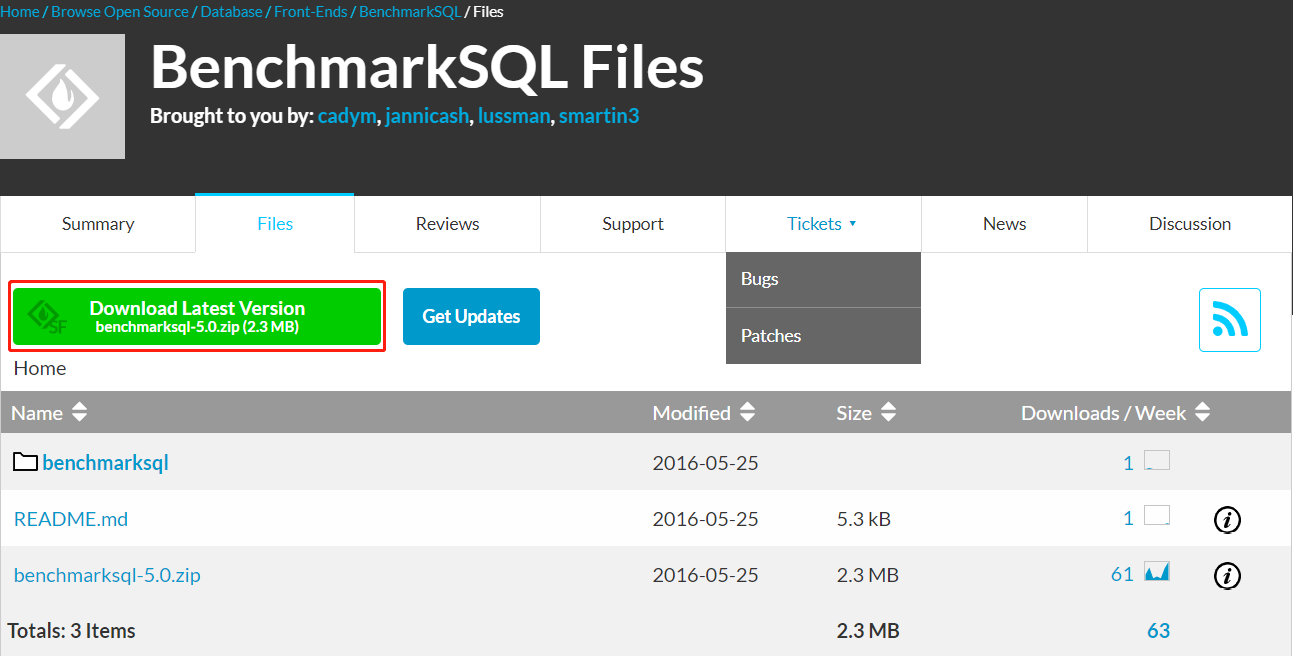This screenshot has width=1293, height=656.
Task: Sort files by Size column
Action: point(888,413)
